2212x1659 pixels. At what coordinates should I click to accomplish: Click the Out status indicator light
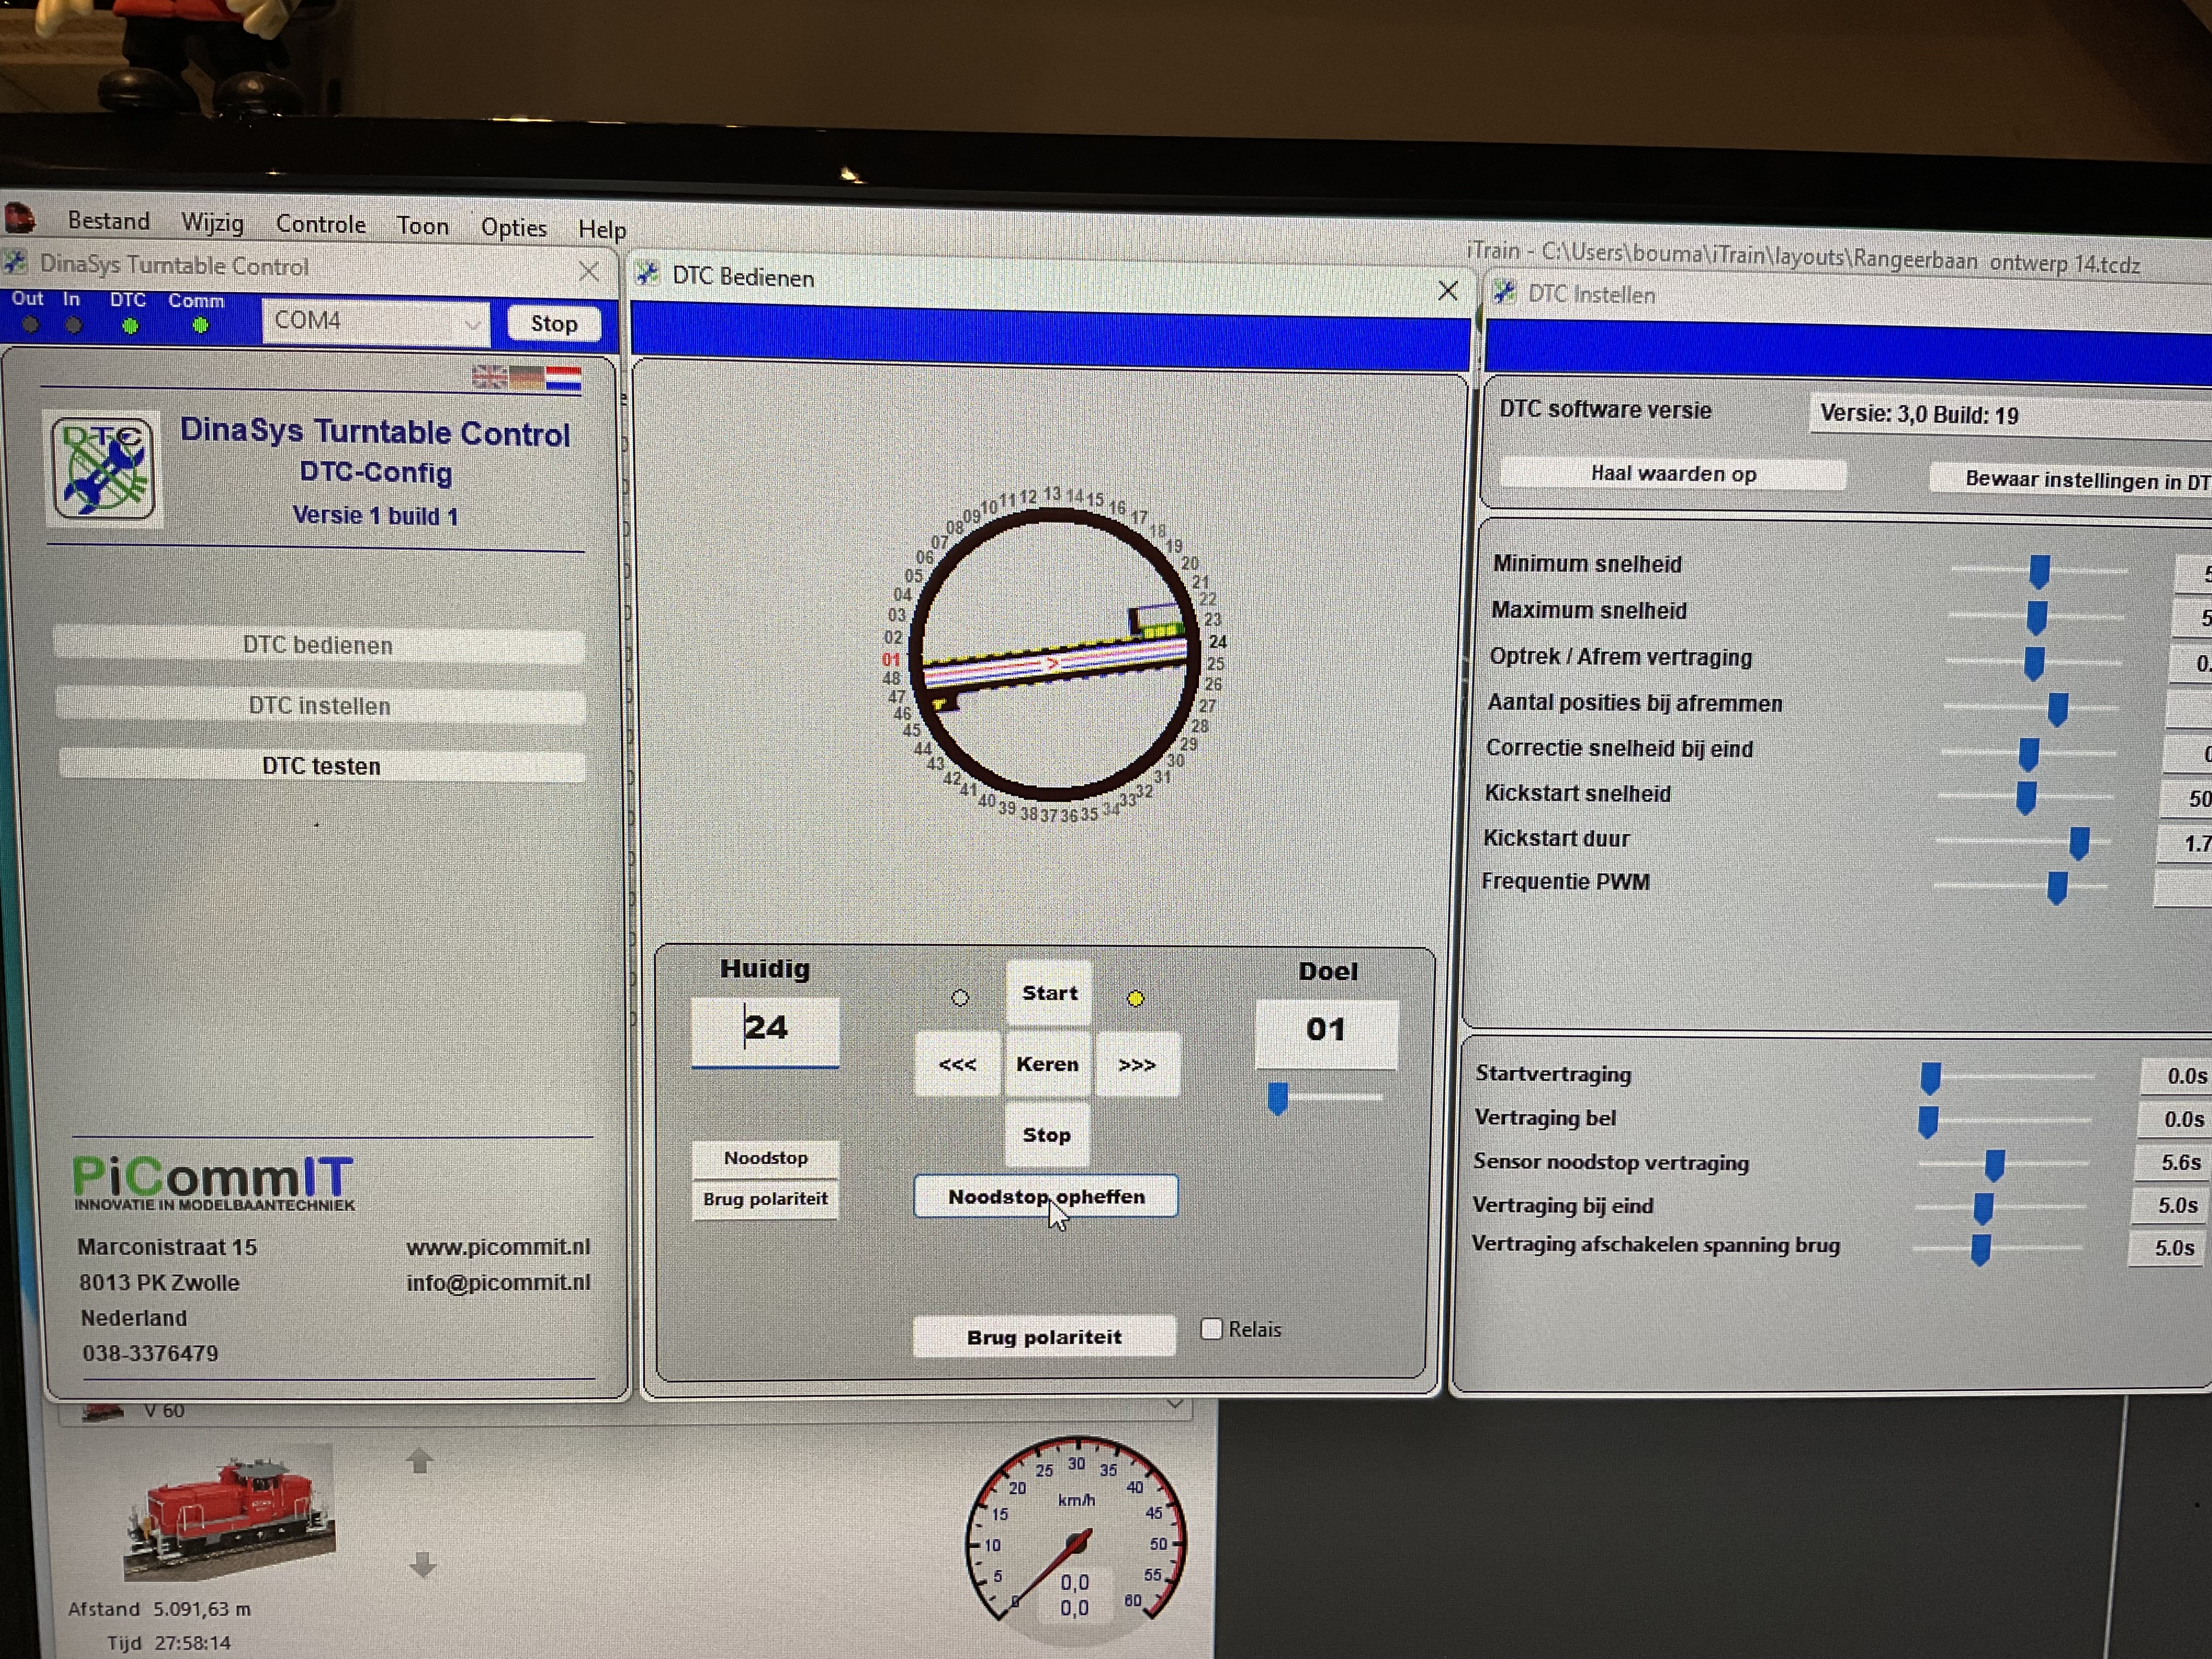pos(30,325)
